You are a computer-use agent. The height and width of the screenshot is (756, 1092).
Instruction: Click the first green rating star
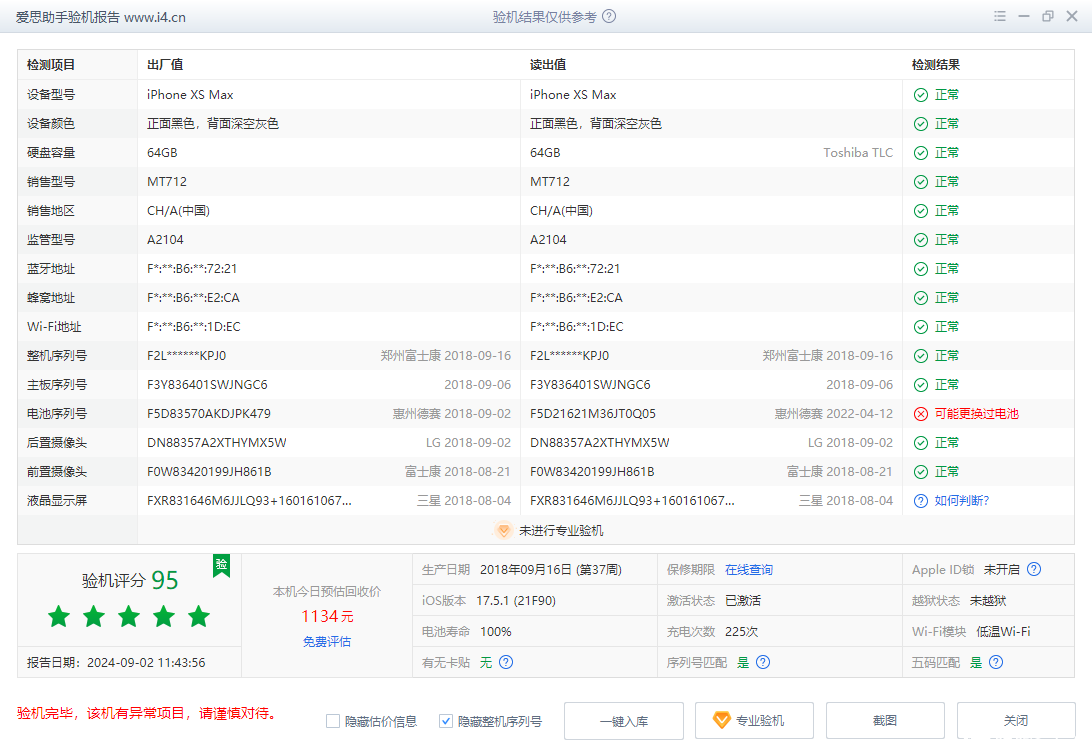59,616
